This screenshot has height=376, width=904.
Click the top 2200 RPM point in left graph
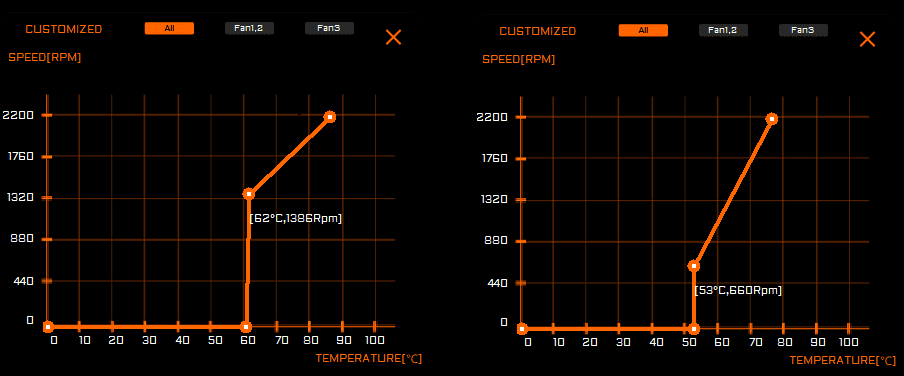click(x=329, y=117)
